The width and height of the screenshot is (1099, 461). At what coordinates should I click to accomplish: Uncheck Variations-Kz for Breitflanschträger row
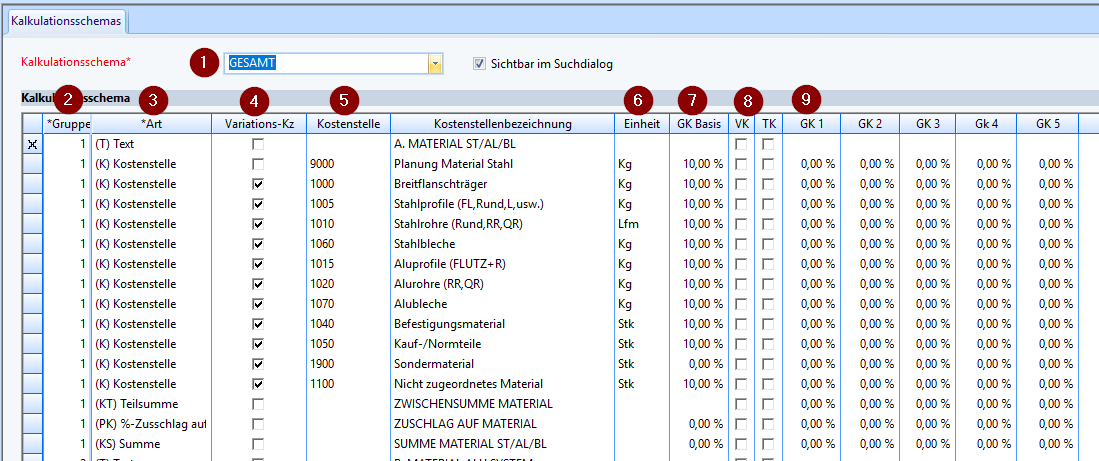coord(258,184)
